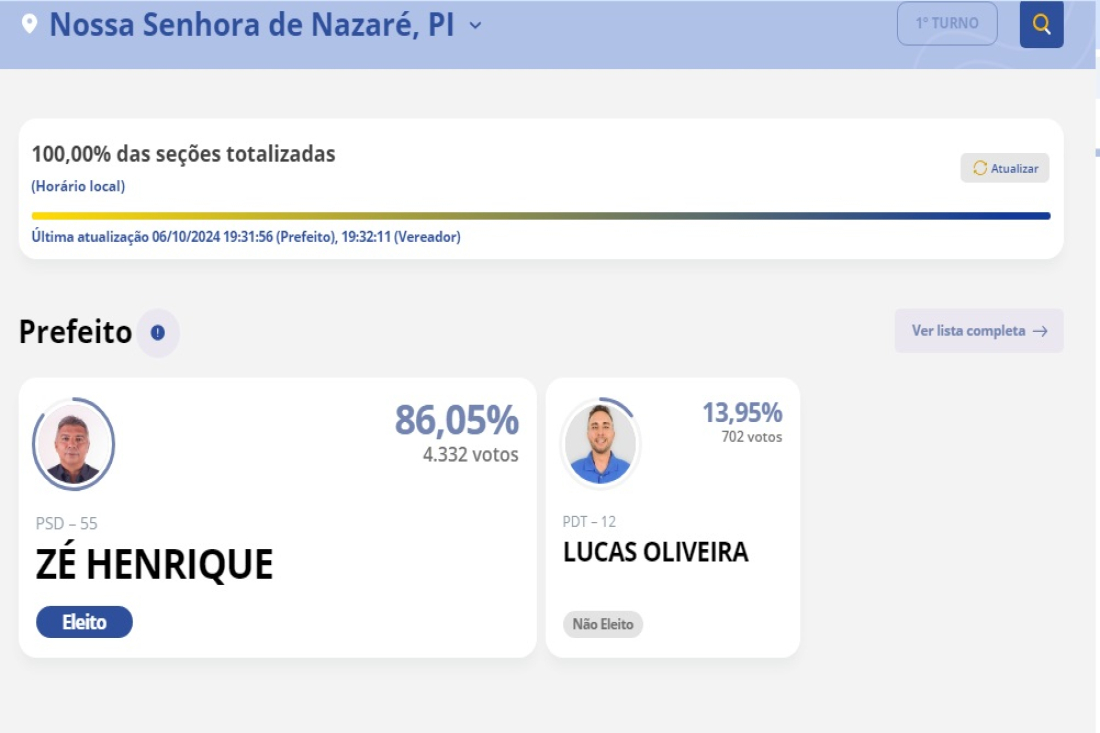Screen dimensions: 1100x733
Task: Click the arrow icon in Ver lista completa
Action: pyautogui.click(x=1040, y=331)
